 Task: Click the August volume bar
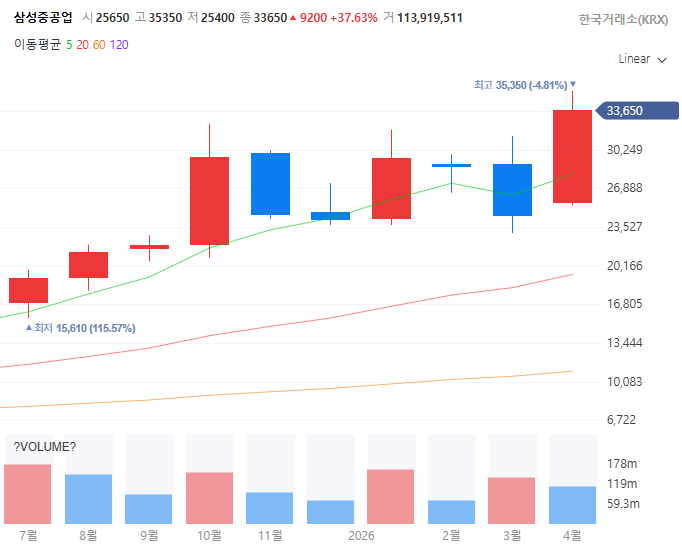click(x=88, y=499)
